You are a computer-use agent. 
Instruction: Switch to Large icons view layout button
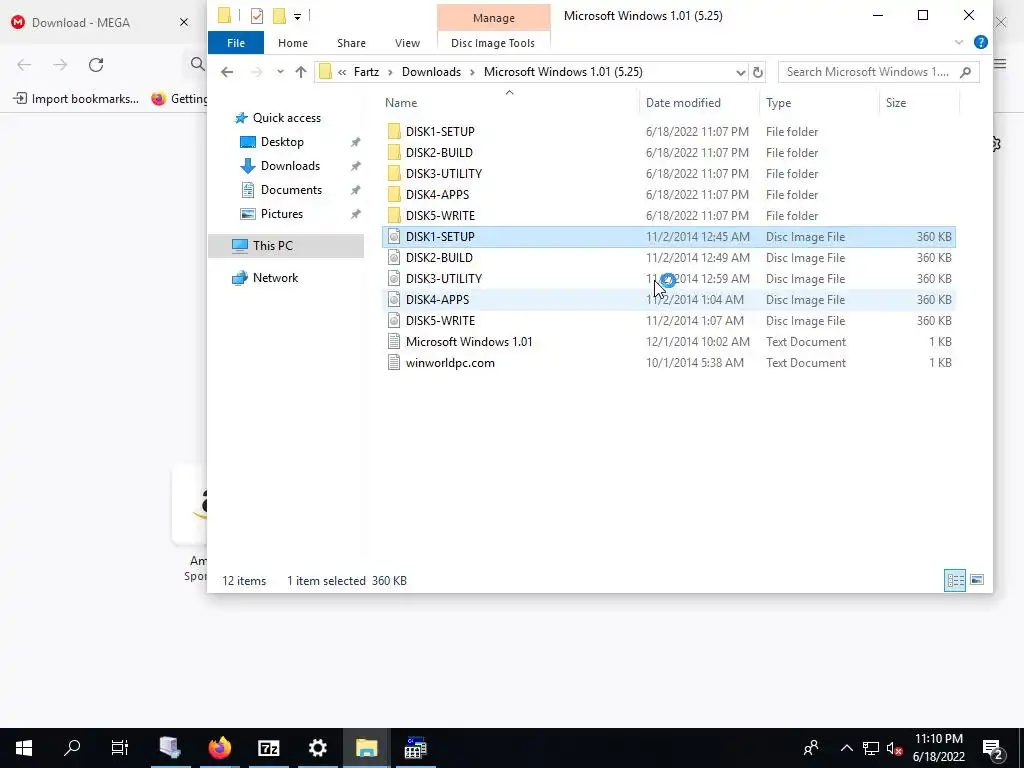point(977,580)
